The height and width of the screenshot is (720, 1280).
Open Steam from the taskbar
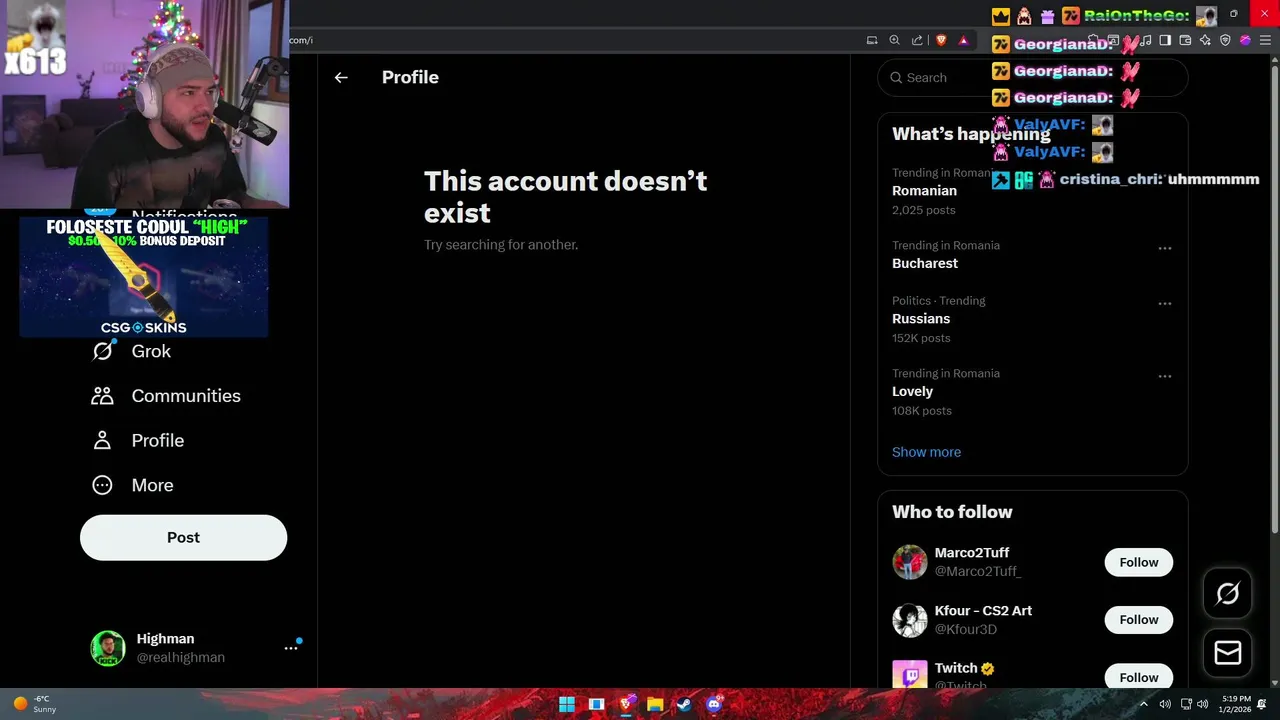click(684, 704)
